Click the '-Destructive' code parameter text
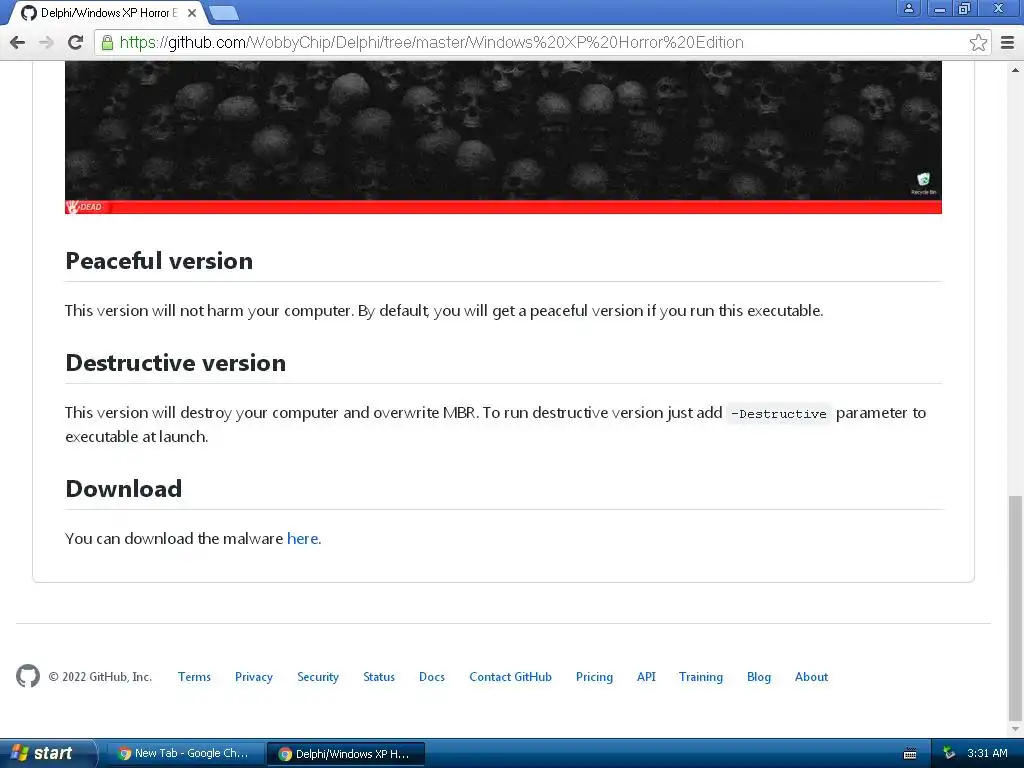This screenshot has height=768, width=1024. [x=778, y=413]
